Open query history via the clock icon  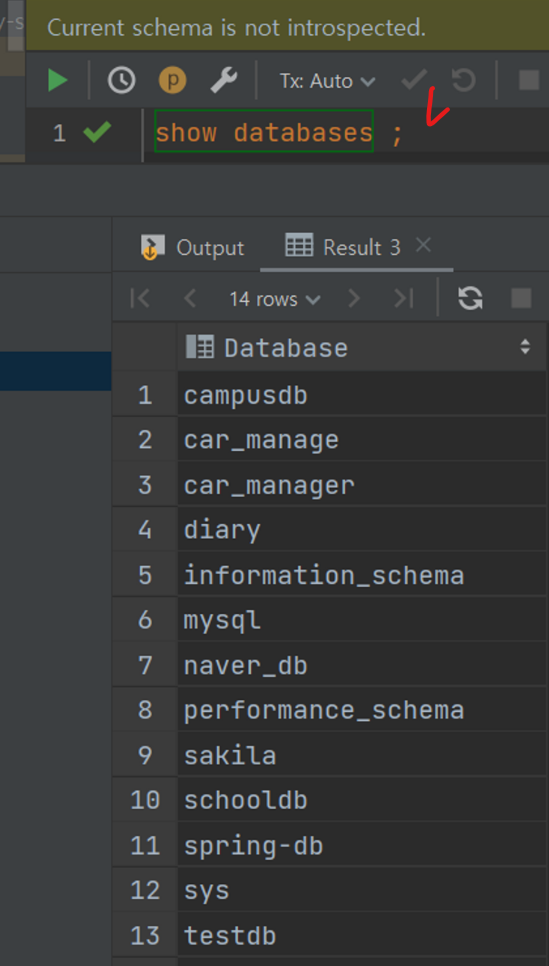pos(121,80)
